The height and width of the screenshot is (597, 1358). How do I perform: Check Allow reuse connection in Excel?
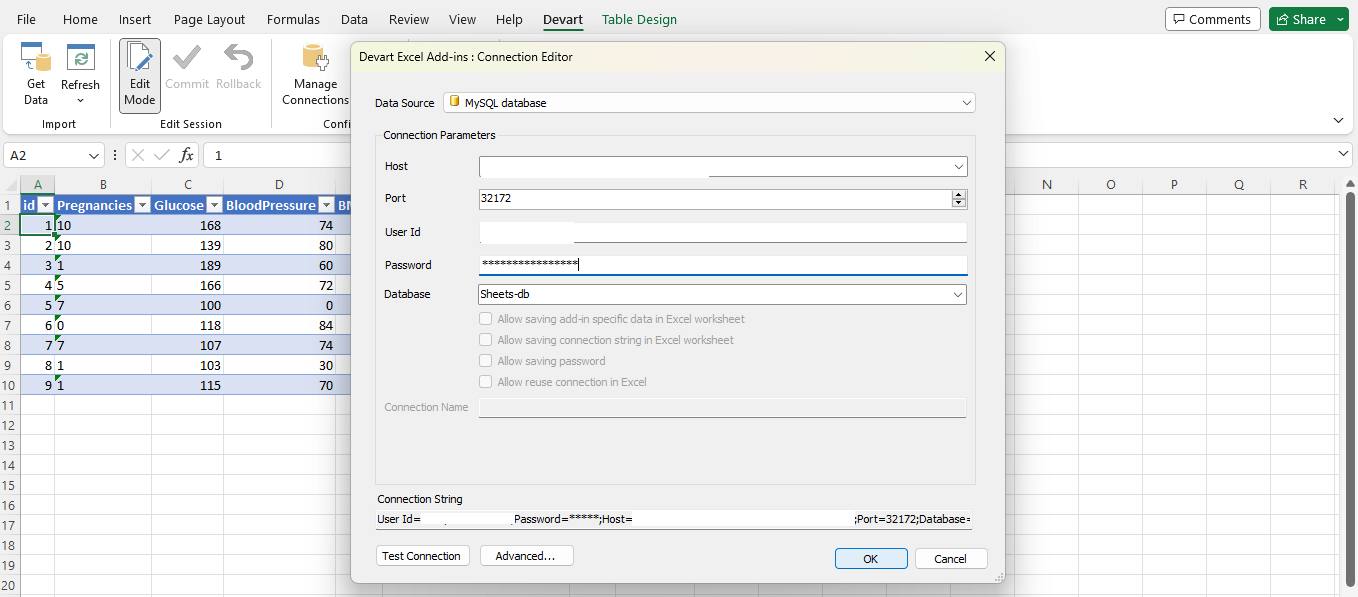tap(486, 382)
